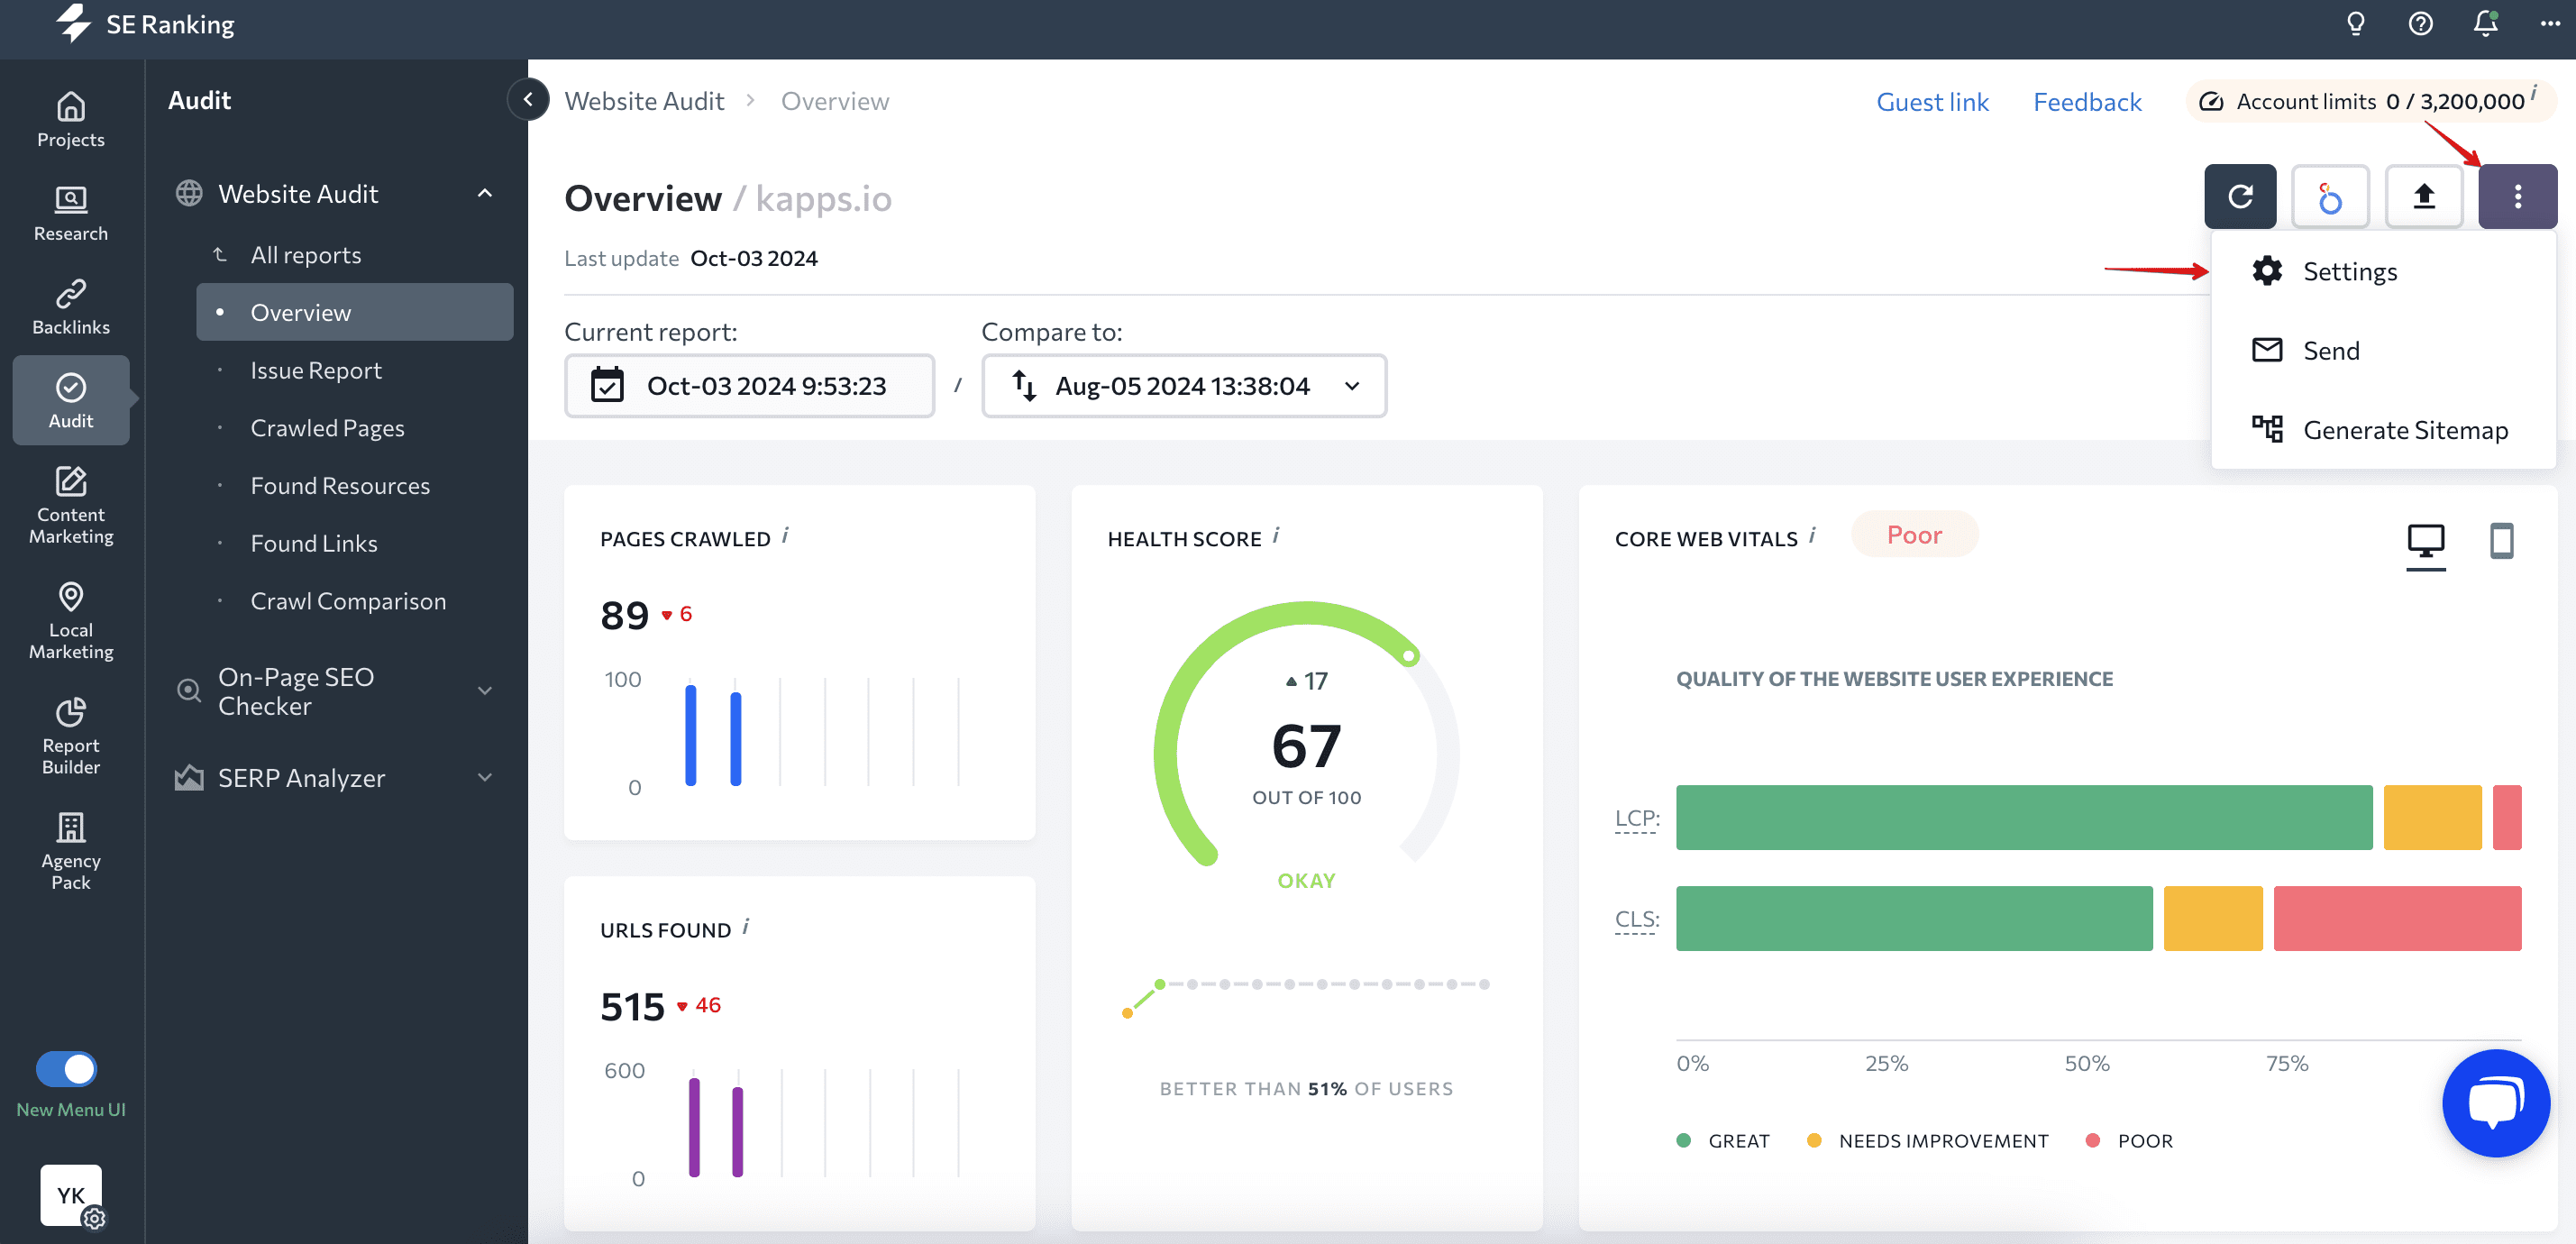
Task: Choose Settings from the dropdown menu
Action: pos(2384,271)
